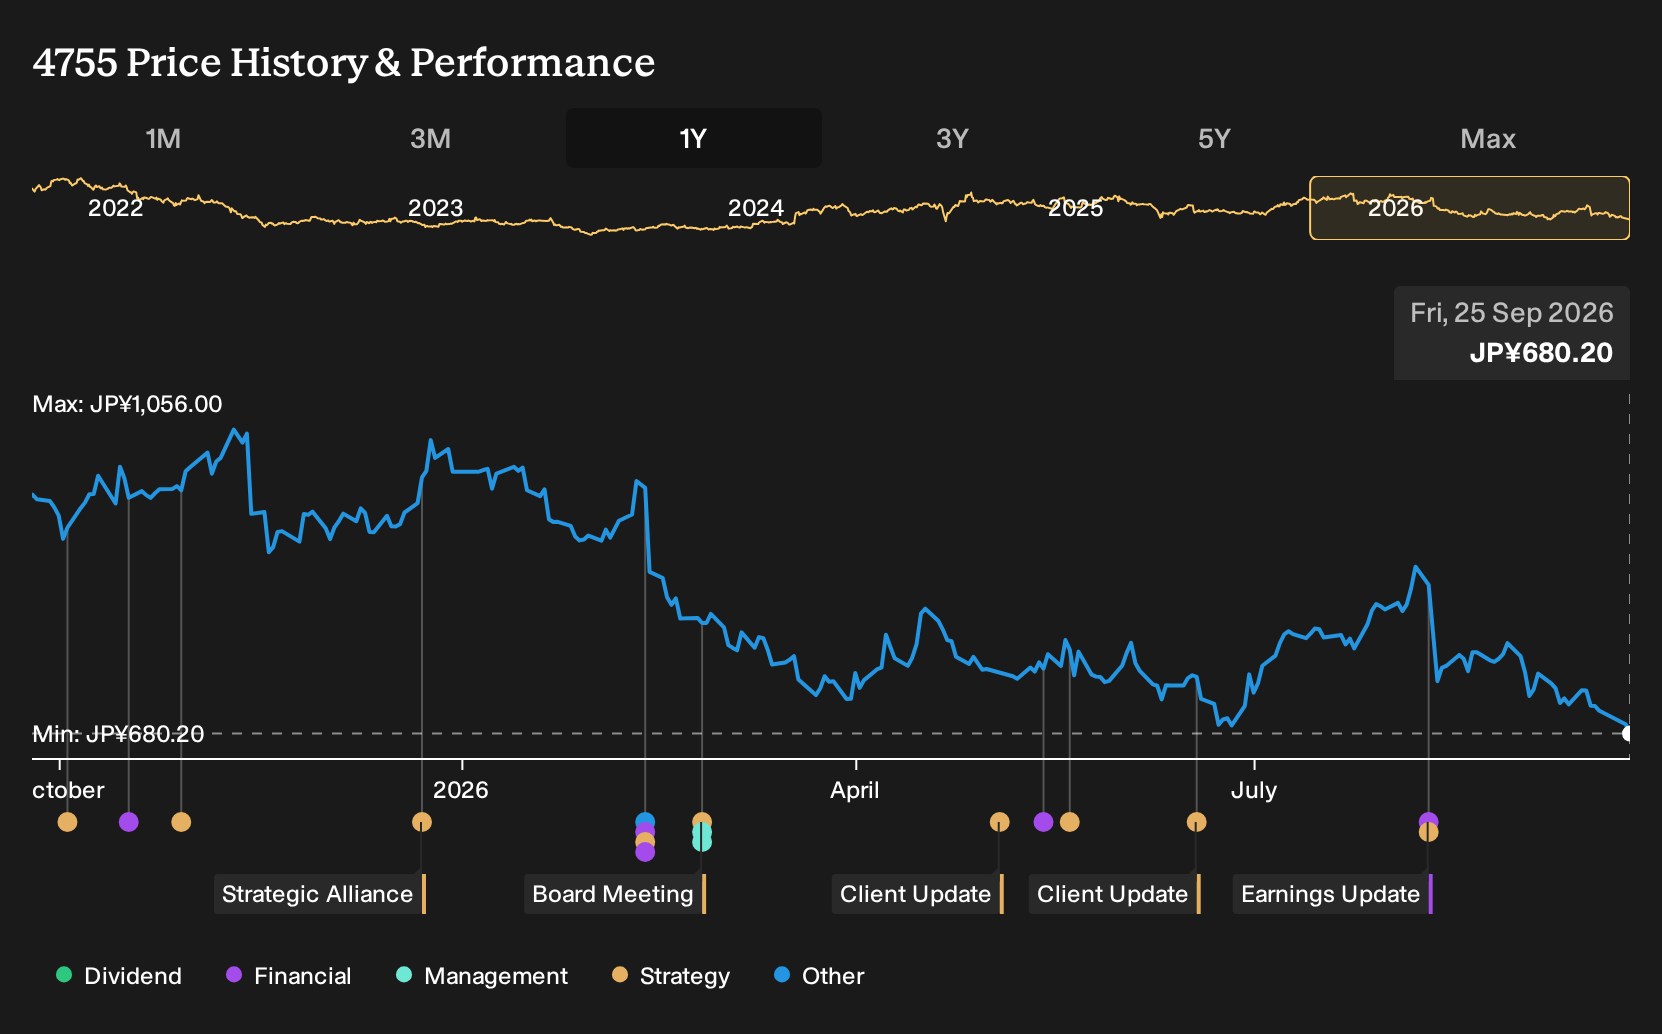
Task: Open the Board Meeting event label
Action: (x=615, y=894)
